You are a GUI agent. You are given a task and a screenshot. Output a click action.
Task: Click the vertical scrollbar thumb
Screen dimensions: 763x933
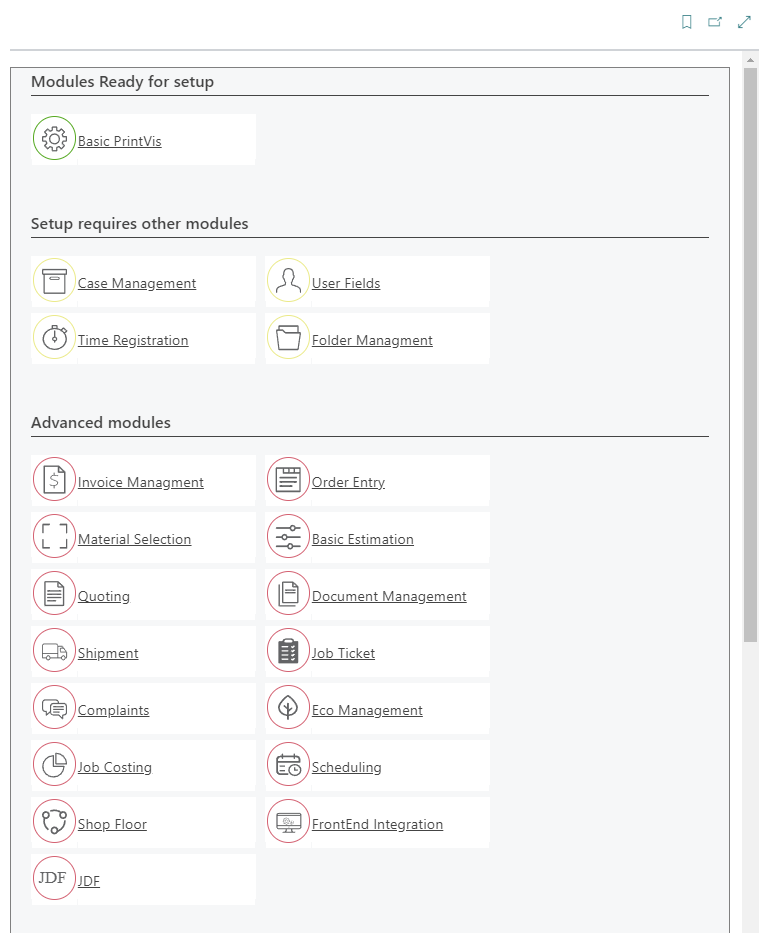point(750,355)
